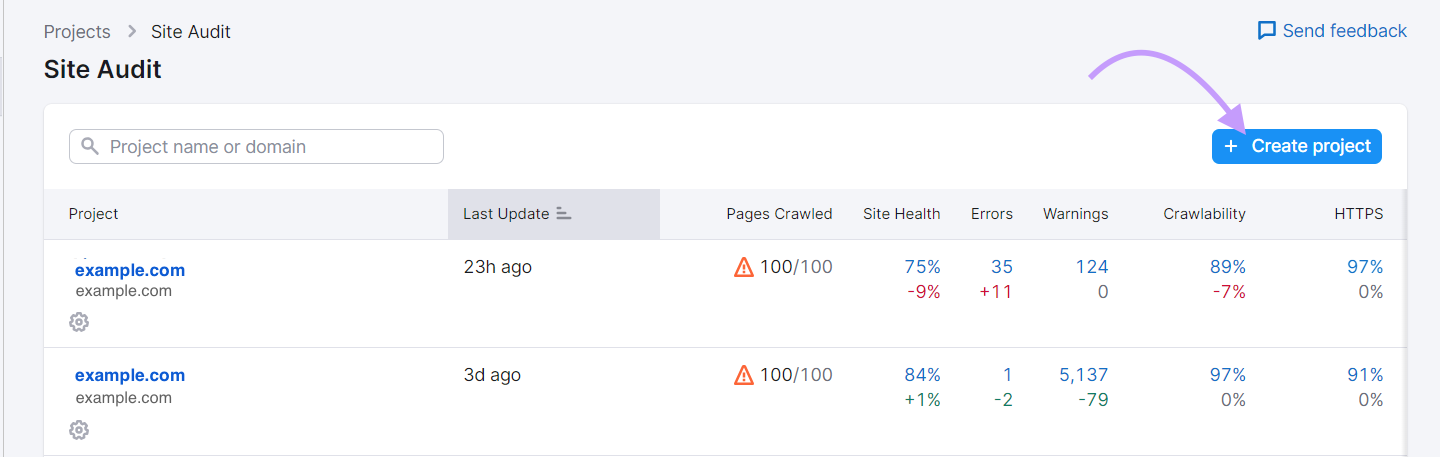Click the search magnifier icon
This screenshot has width=1440, height=457.
click(90, 146)
